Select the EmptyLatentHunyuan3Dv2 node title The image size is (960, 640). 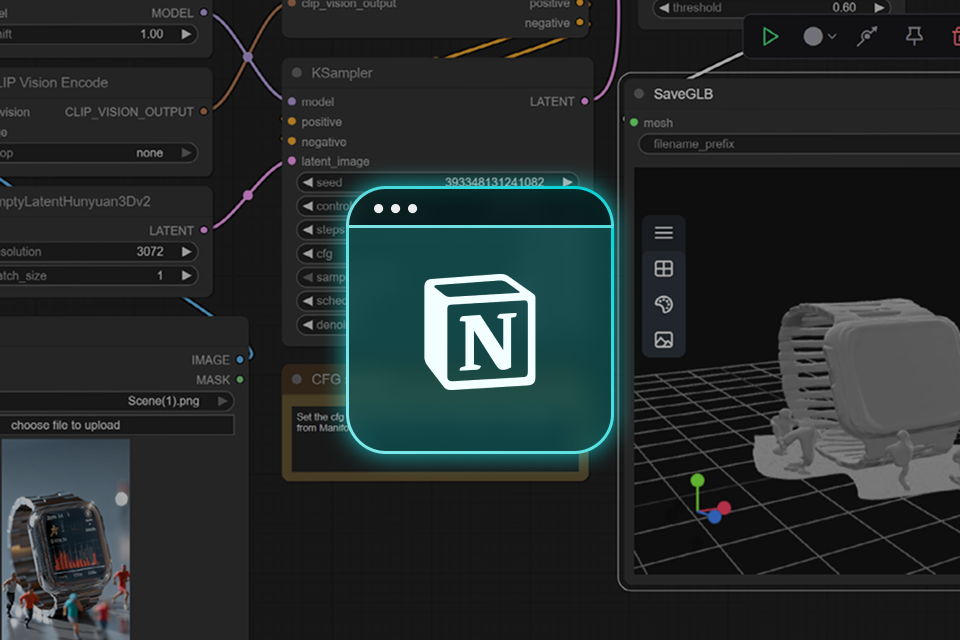75,201
